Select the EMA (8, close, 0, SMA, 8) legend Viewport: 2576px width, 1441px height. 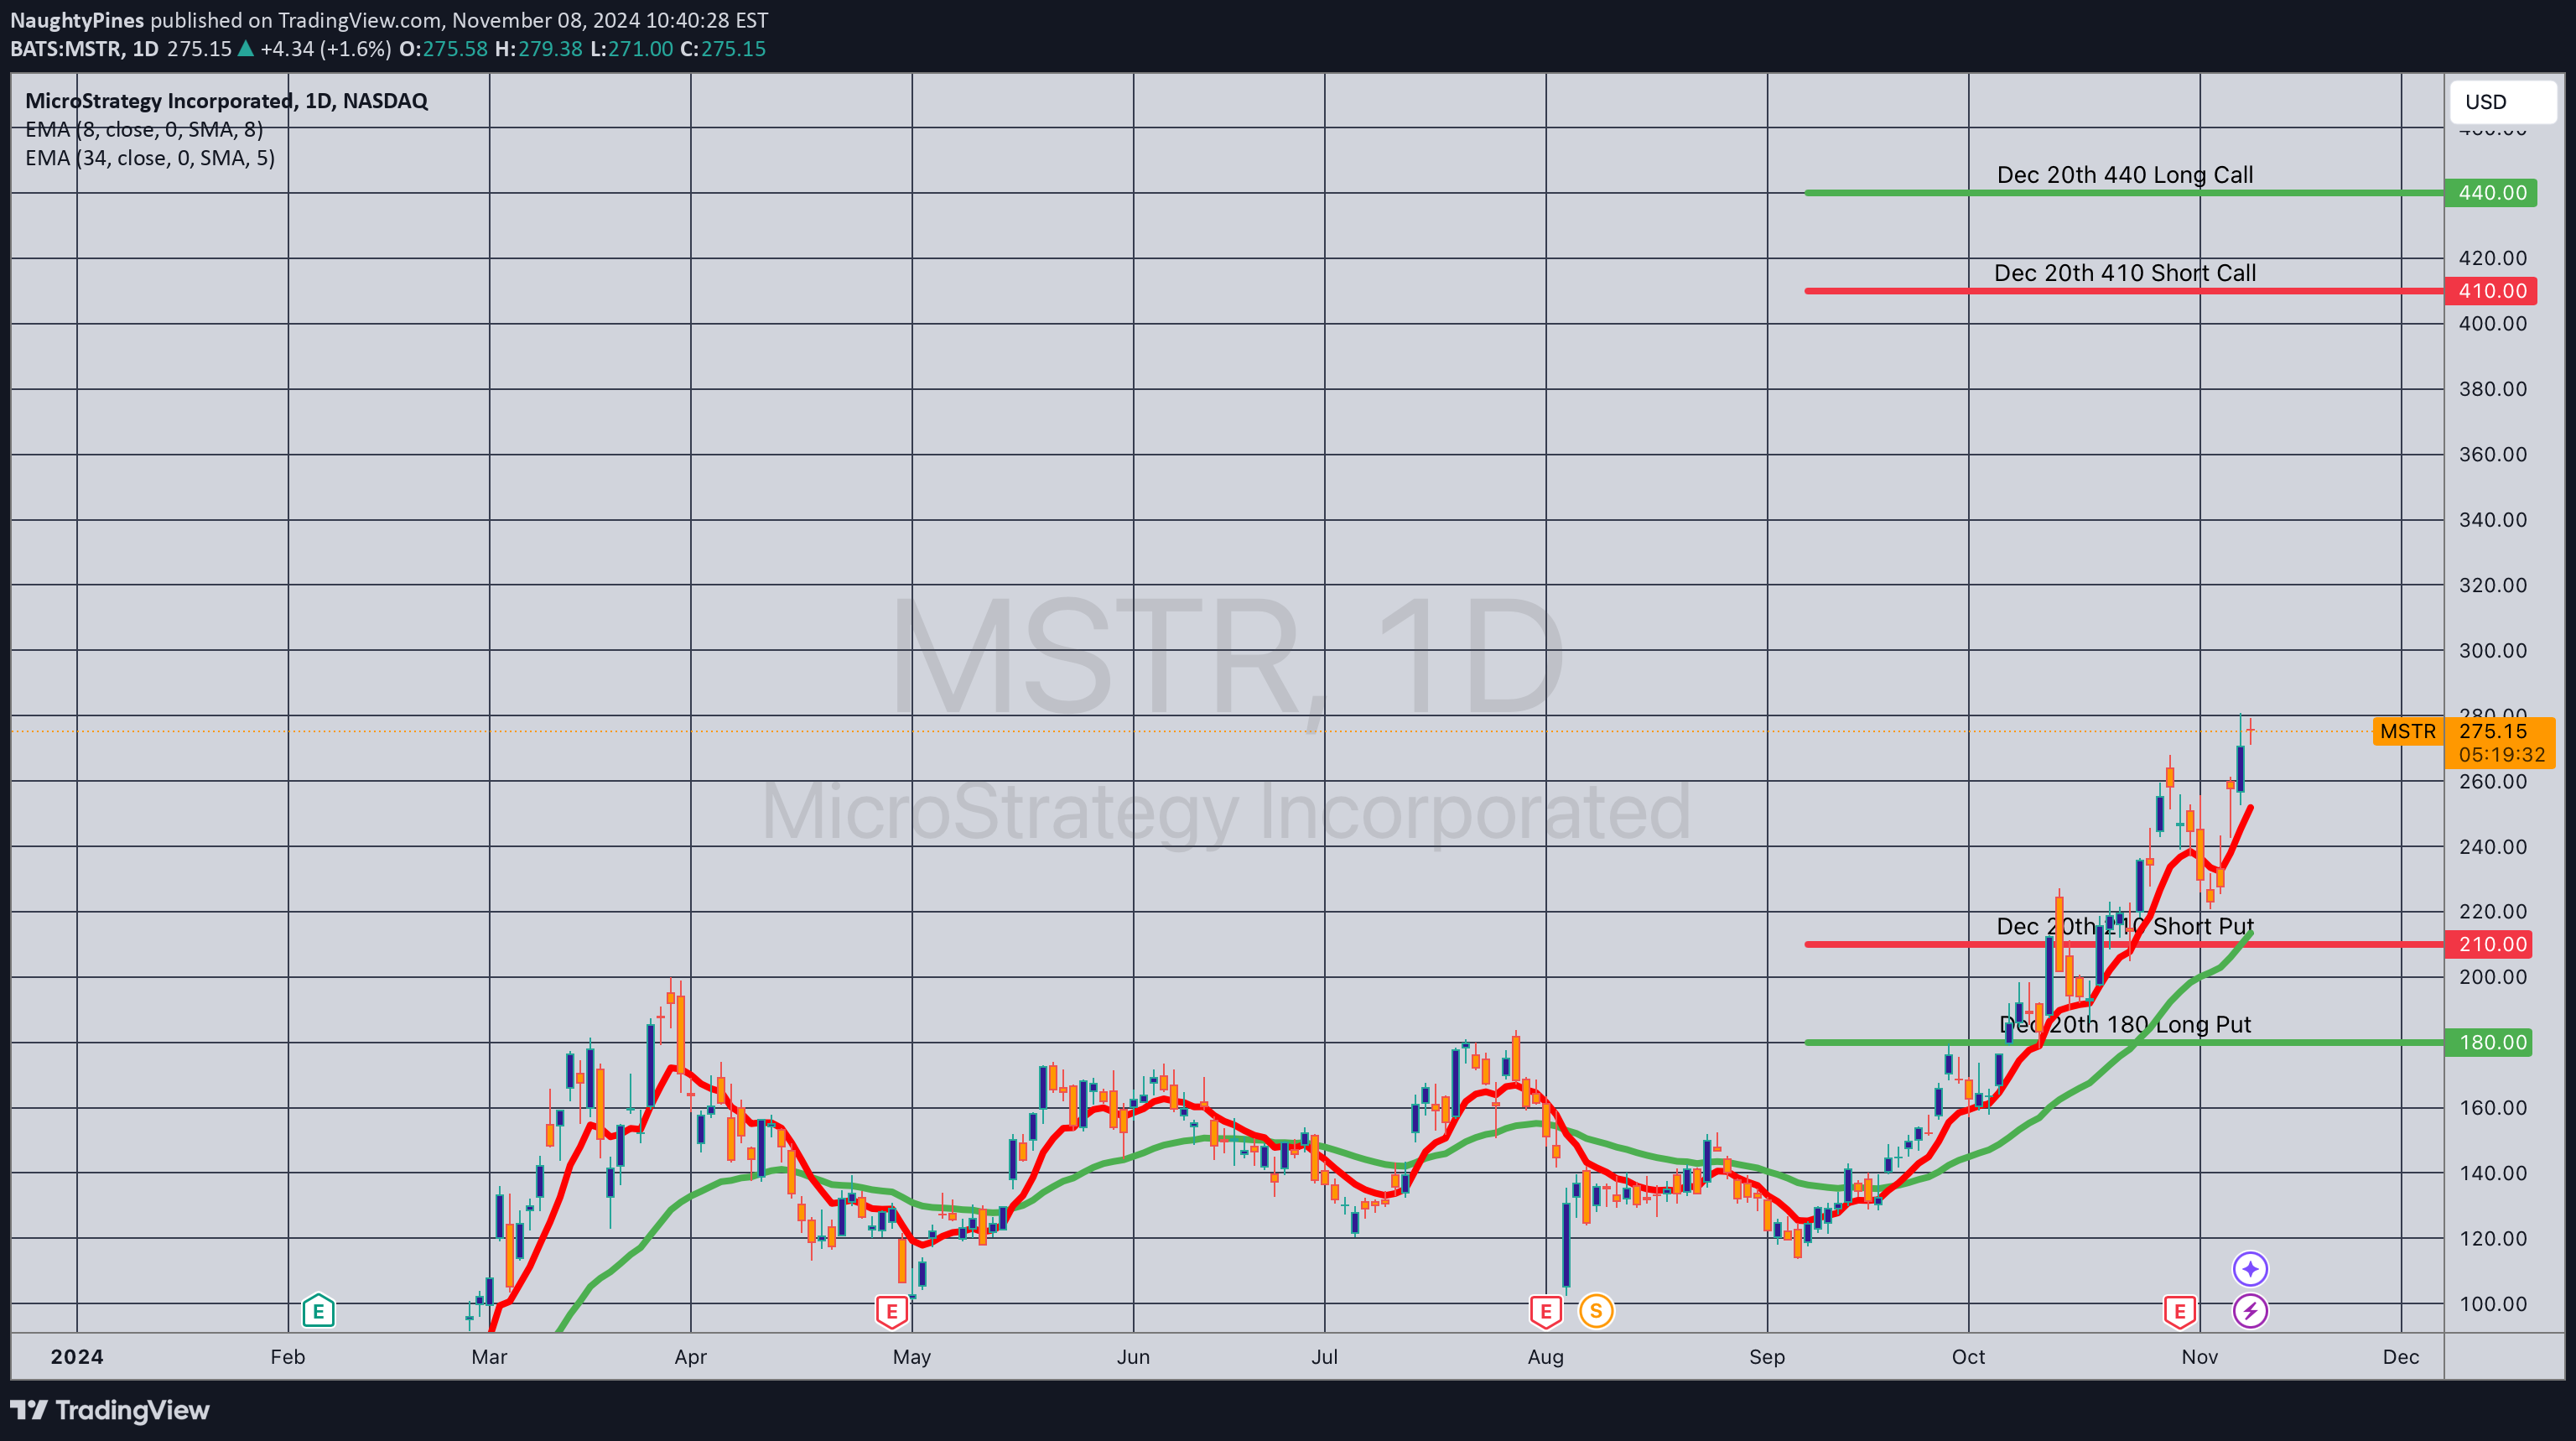pyautogui.click(x=144, y=129)
